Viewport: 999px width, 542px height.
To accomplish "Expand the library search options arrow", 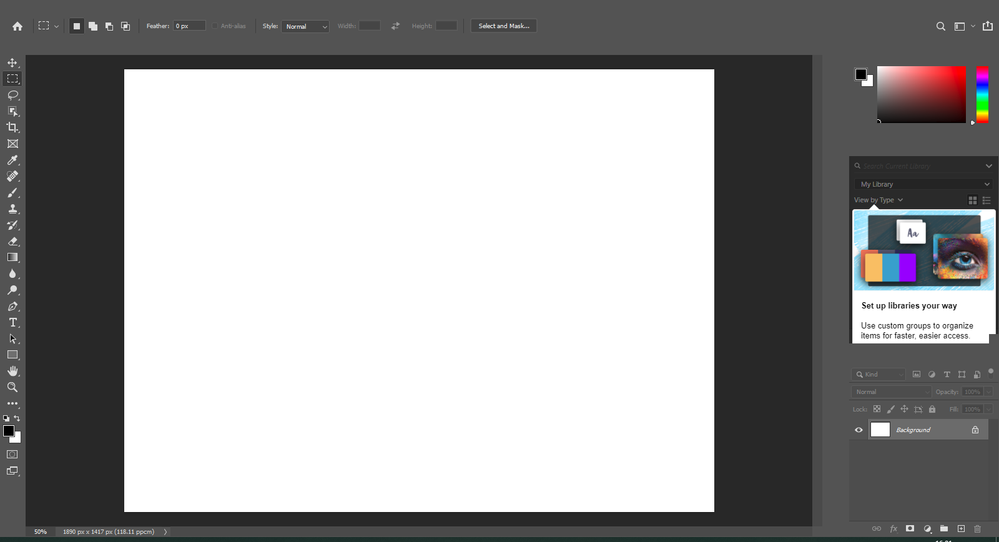I will click(x=988, y=166).
